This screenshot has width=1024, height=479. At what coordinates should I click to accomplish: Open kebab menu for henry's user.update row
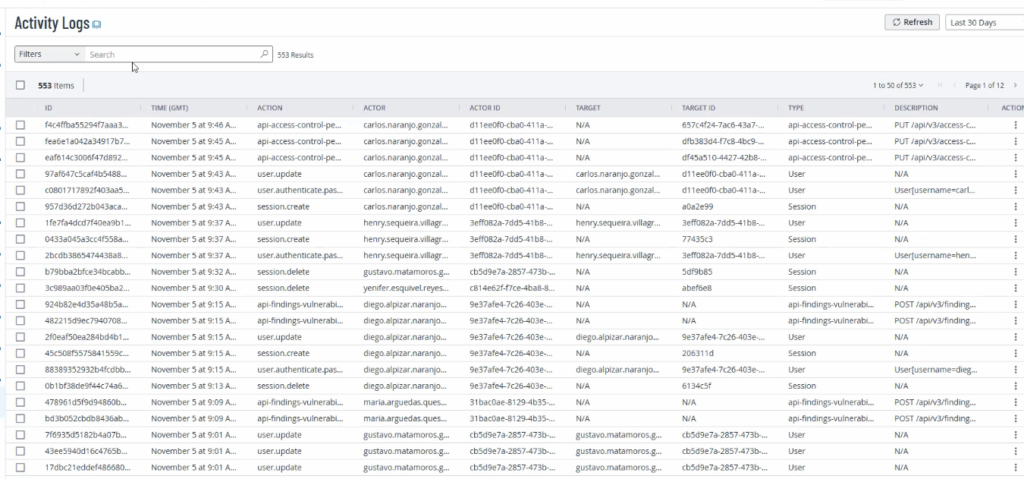click(1015, 222)
